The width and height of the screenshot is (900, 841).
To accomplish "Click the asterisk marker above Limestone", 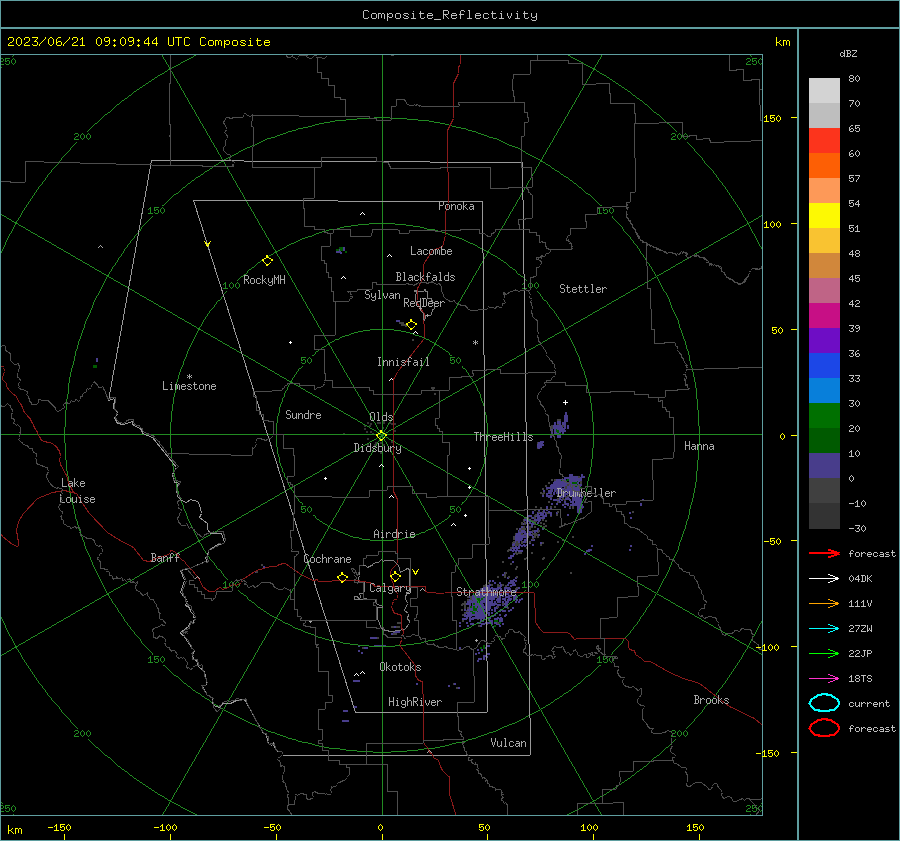I will coord(189,377).
